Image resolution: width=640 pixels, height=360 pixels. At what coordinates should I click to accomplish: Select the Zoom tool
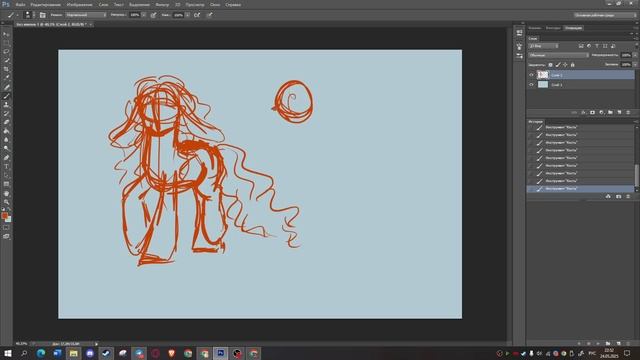pos(6,202)
